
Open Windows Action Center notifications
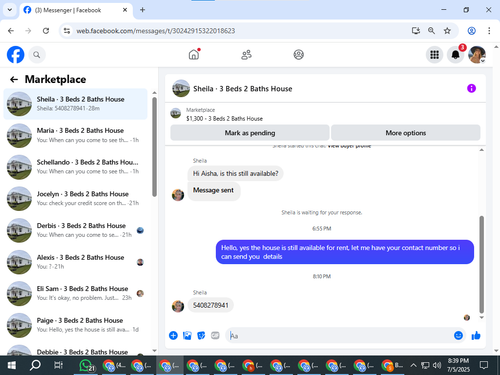point(484,365)
